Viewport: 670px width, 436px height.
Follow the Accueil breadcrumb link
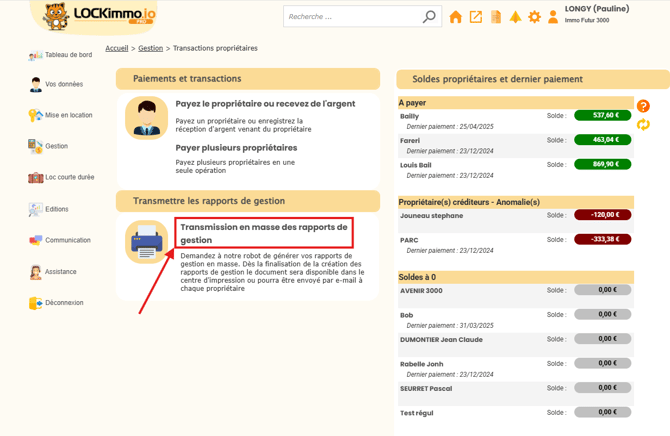117,48
